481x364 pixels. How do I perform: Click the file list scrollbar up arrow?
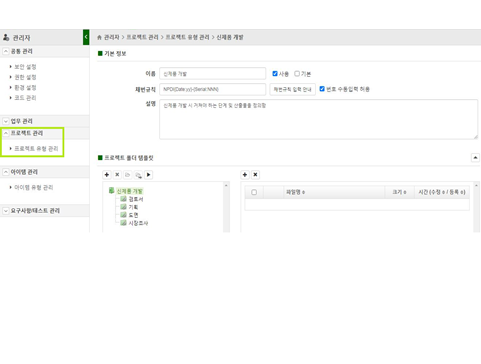476,185
